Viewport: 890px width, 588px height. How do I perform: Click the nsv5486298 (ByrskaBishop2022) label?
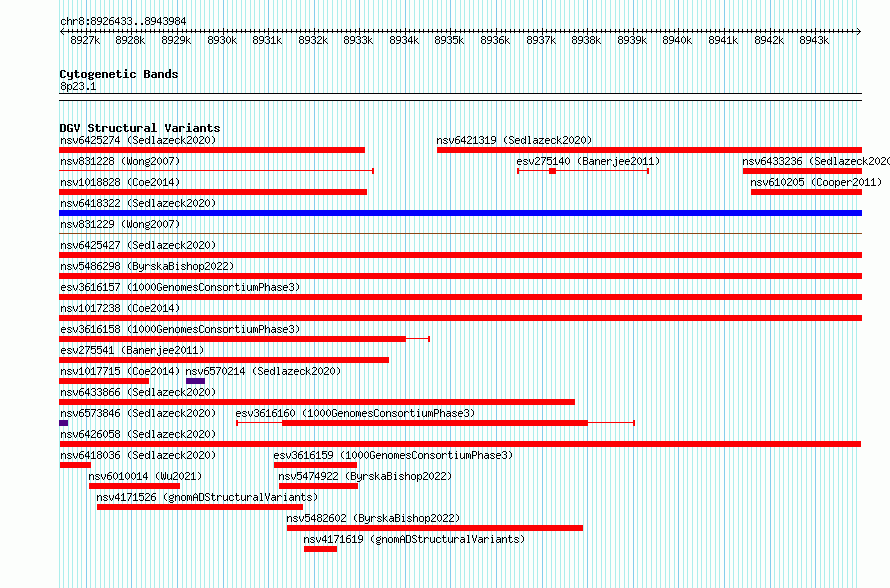tap(147, 266)
